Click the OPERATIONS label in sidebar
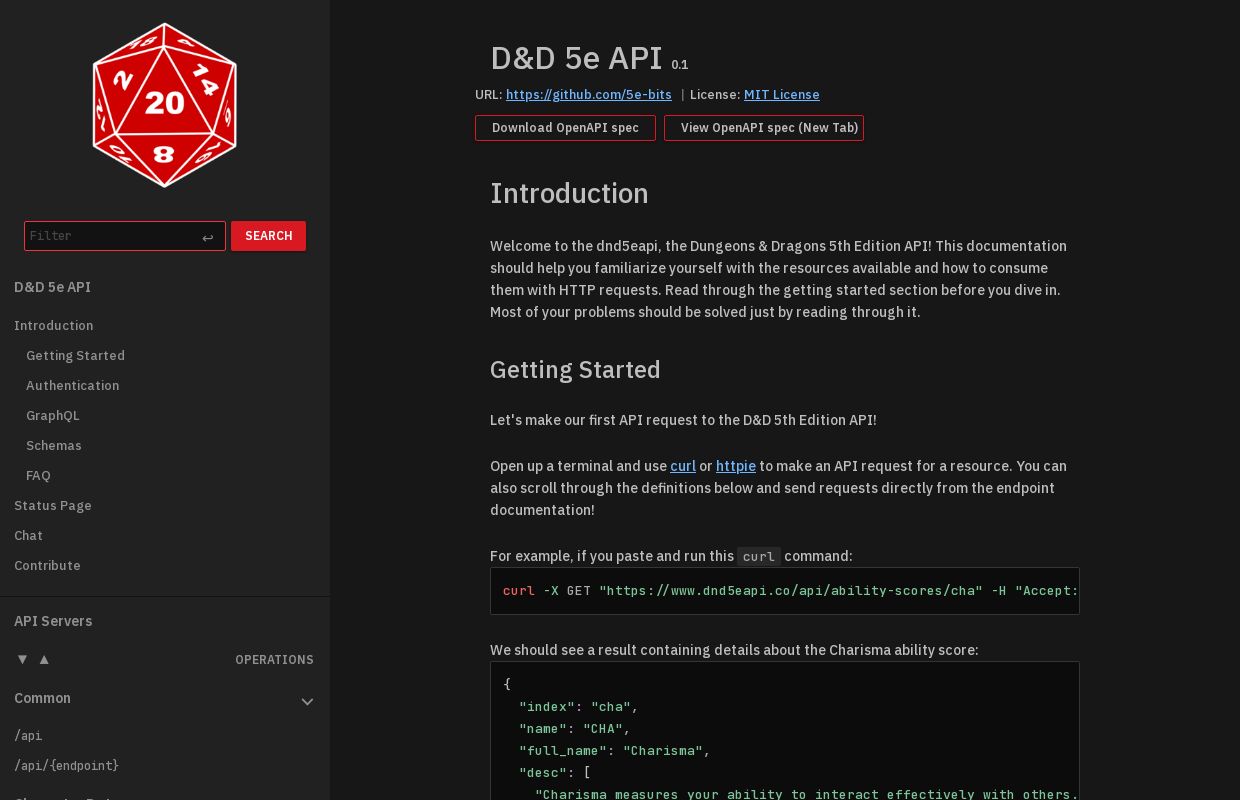Viewport: 1240px width, 800px height. click(x=274, y=660)
